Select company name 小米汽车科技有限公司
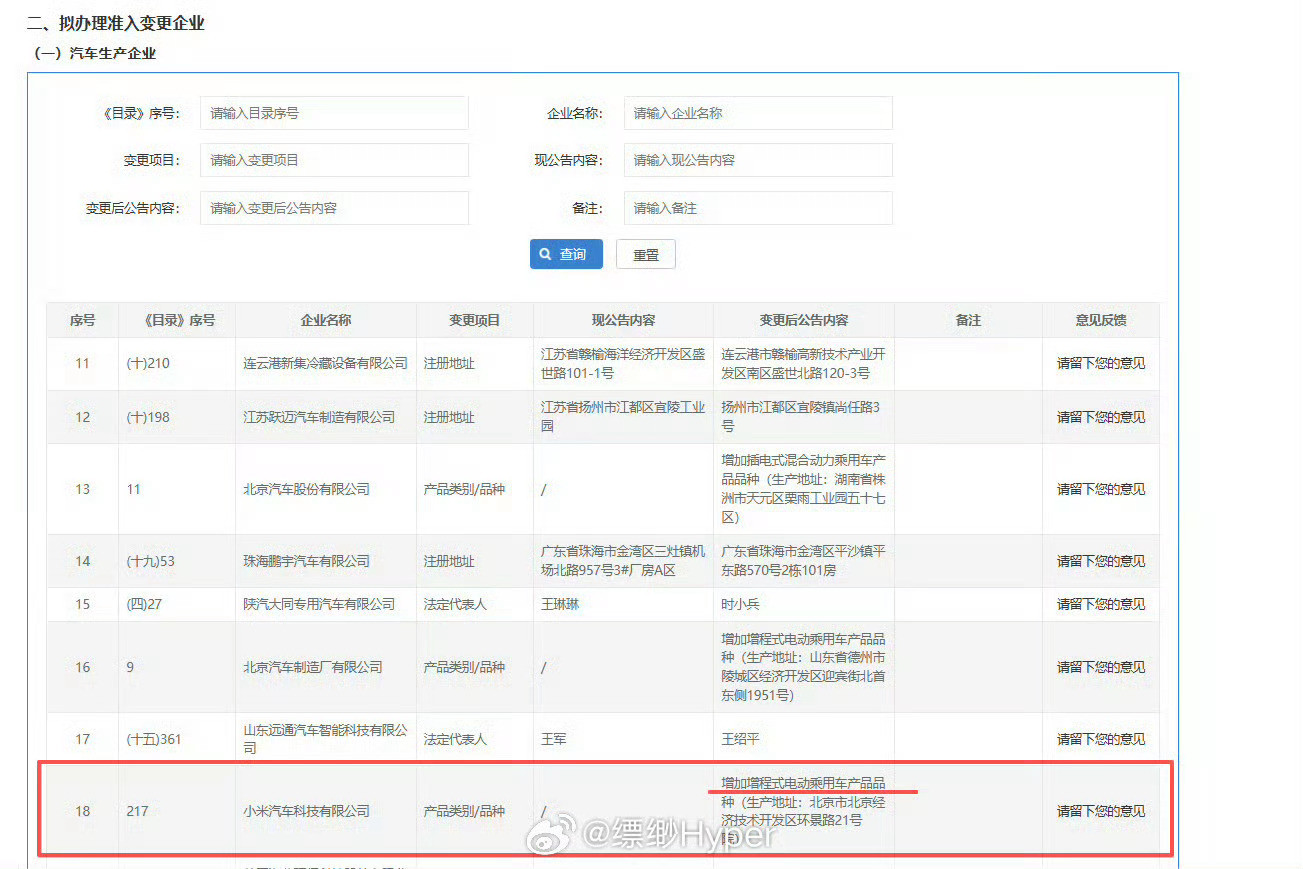 (x=306, y=811)
